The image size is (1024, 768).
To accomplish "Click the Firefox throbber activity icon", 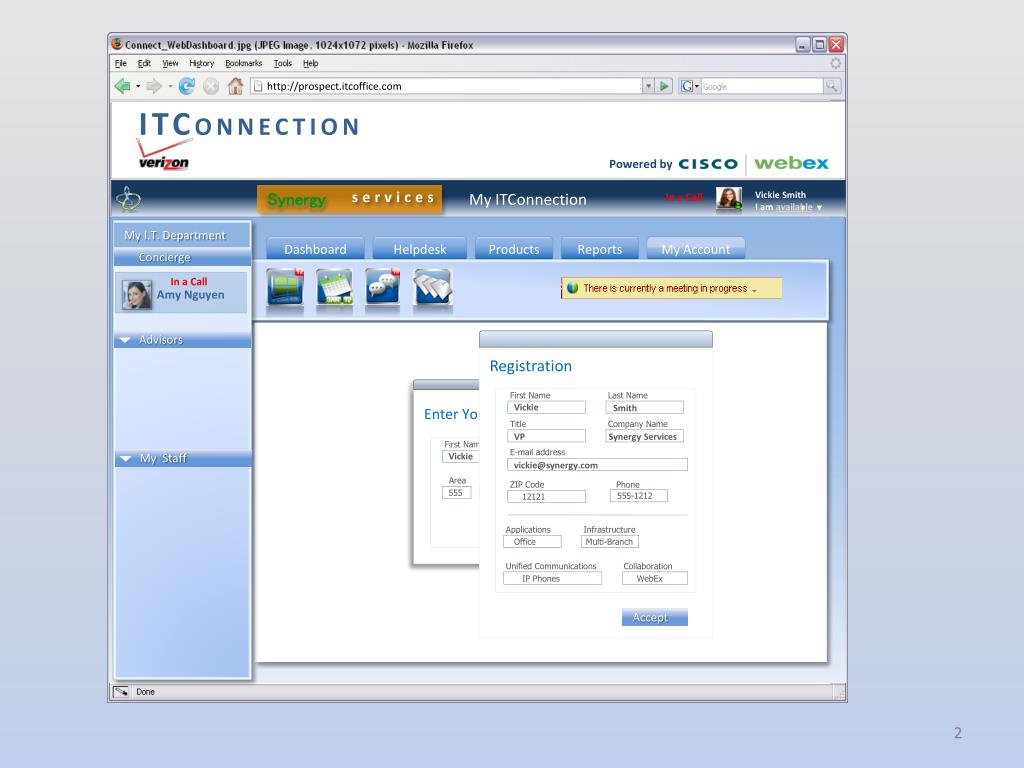I will [835, 63].
